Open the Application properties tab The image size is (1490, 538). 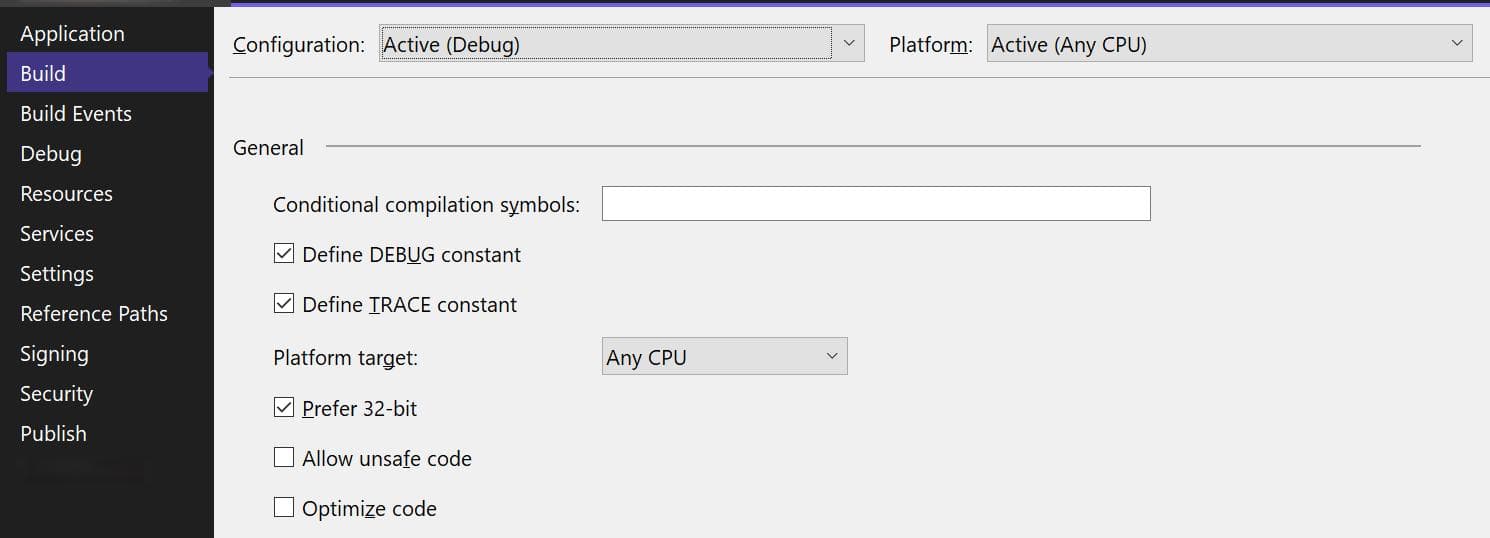click(72, 34)
